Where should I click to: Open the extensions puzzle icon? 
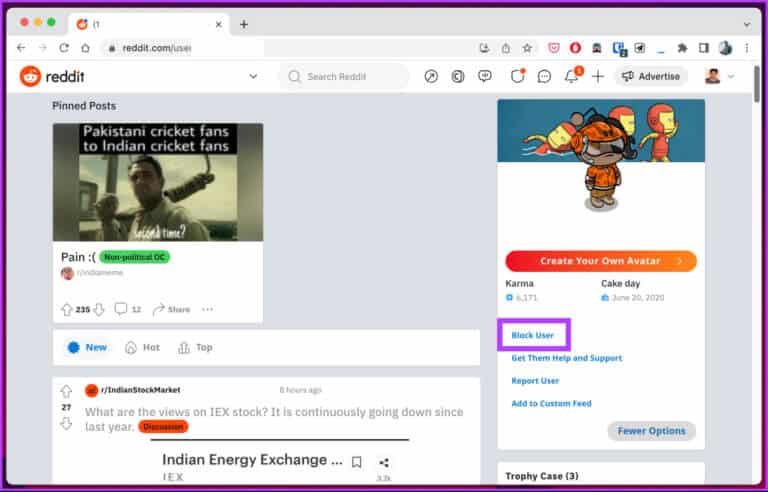tap(682, 48)
